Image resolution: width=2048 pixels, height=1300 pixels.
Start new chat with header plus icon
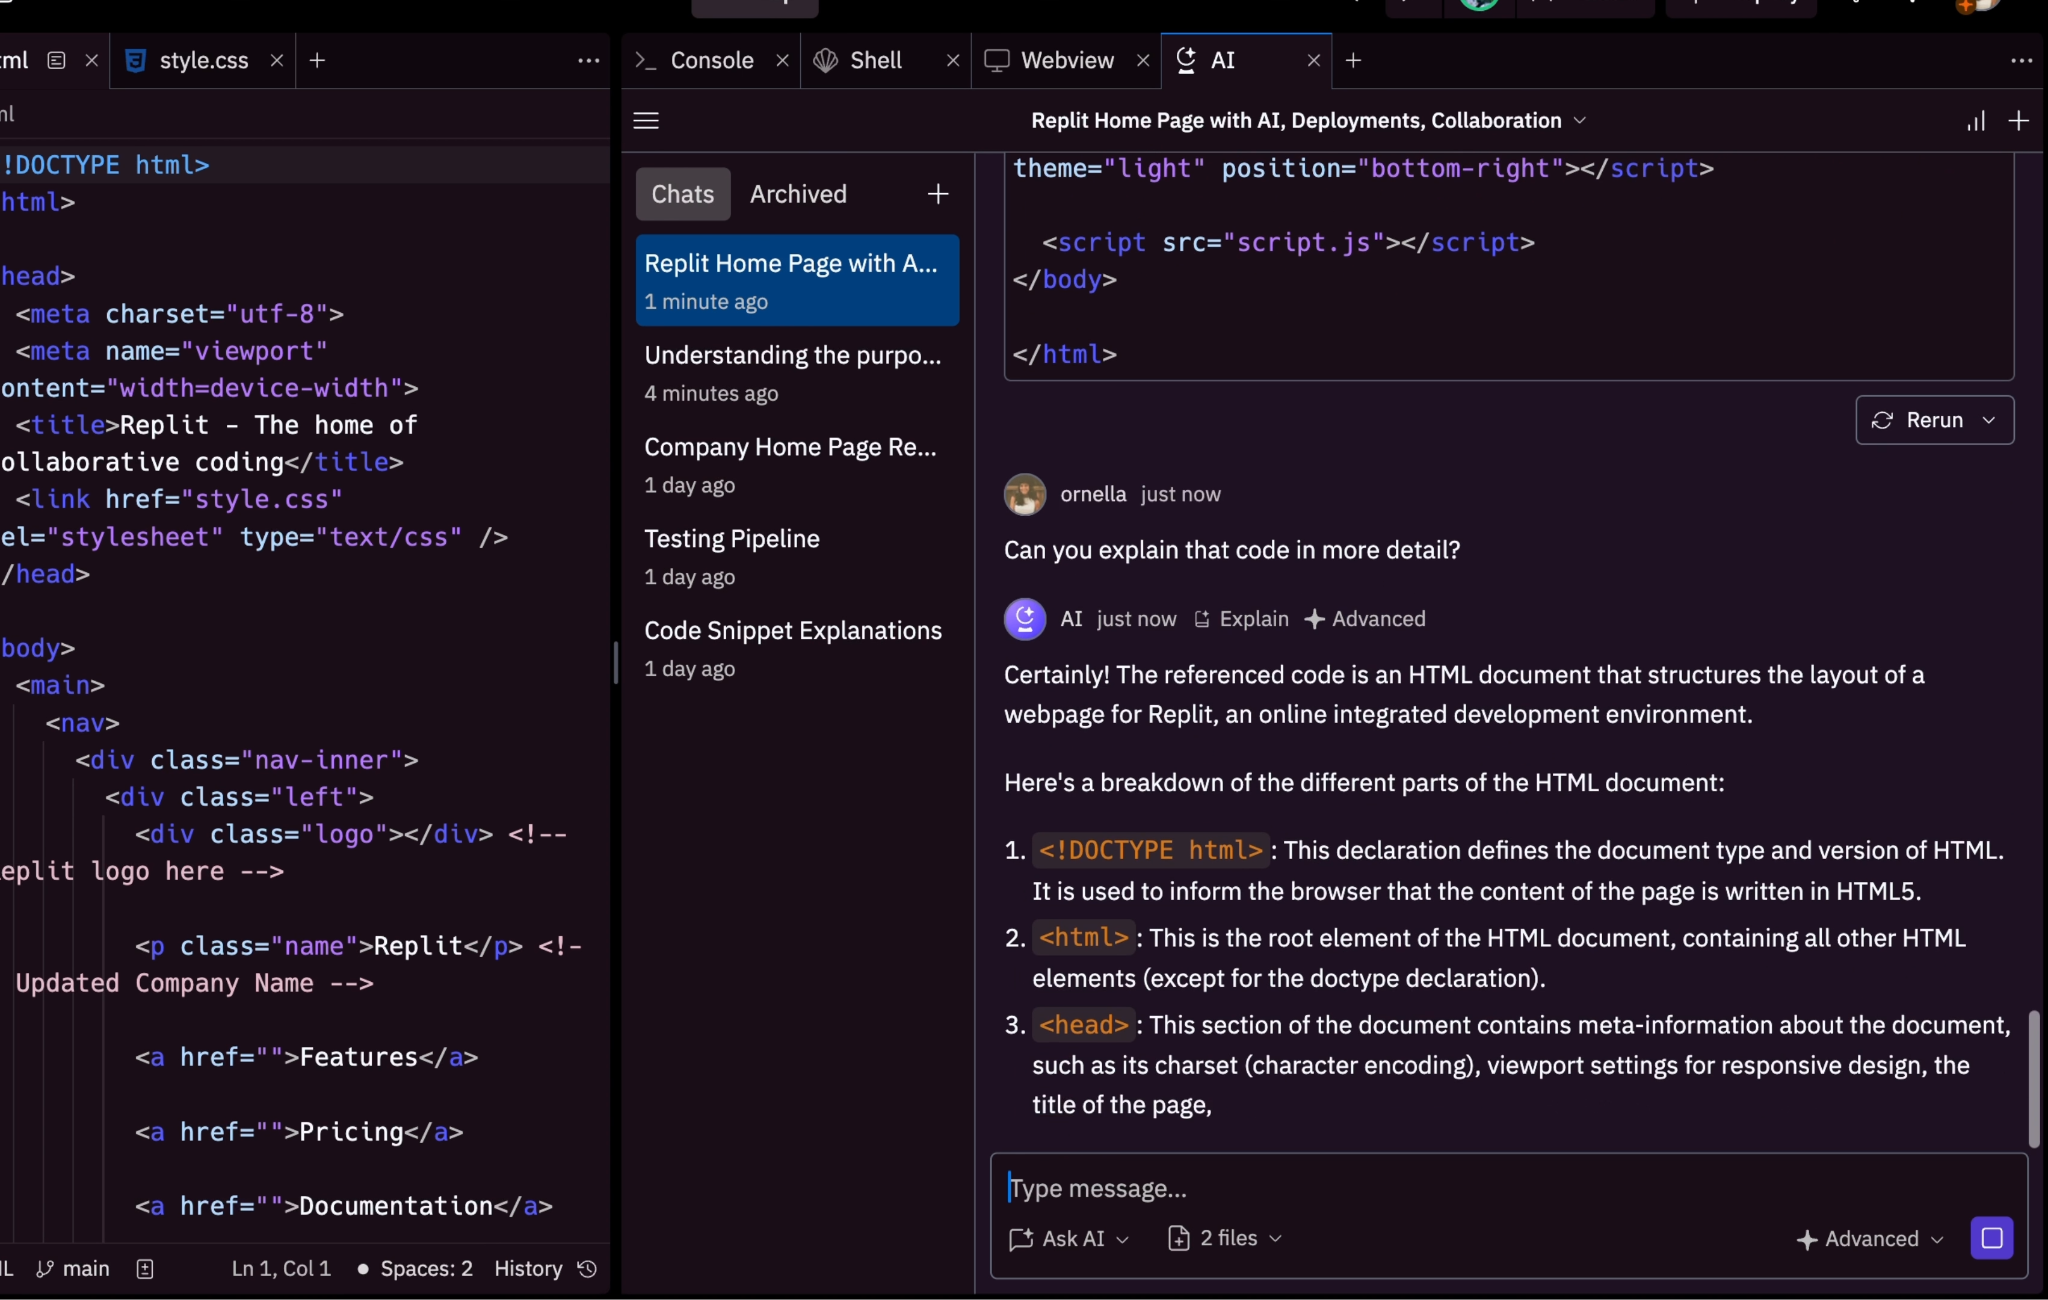[2019, 121]
